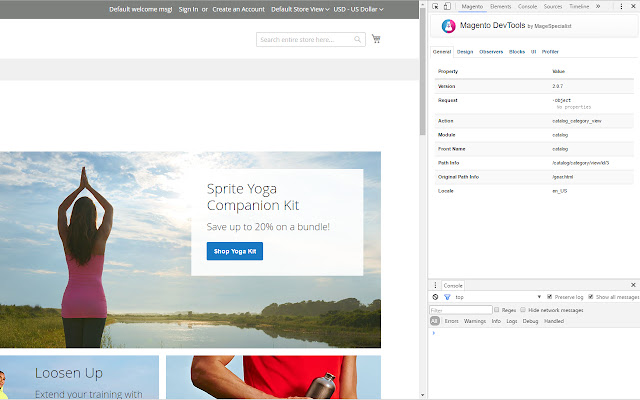This screenshot has height=400, width=640.
Task: Show more DevTools tabs via double chevron
Action: 598,6
